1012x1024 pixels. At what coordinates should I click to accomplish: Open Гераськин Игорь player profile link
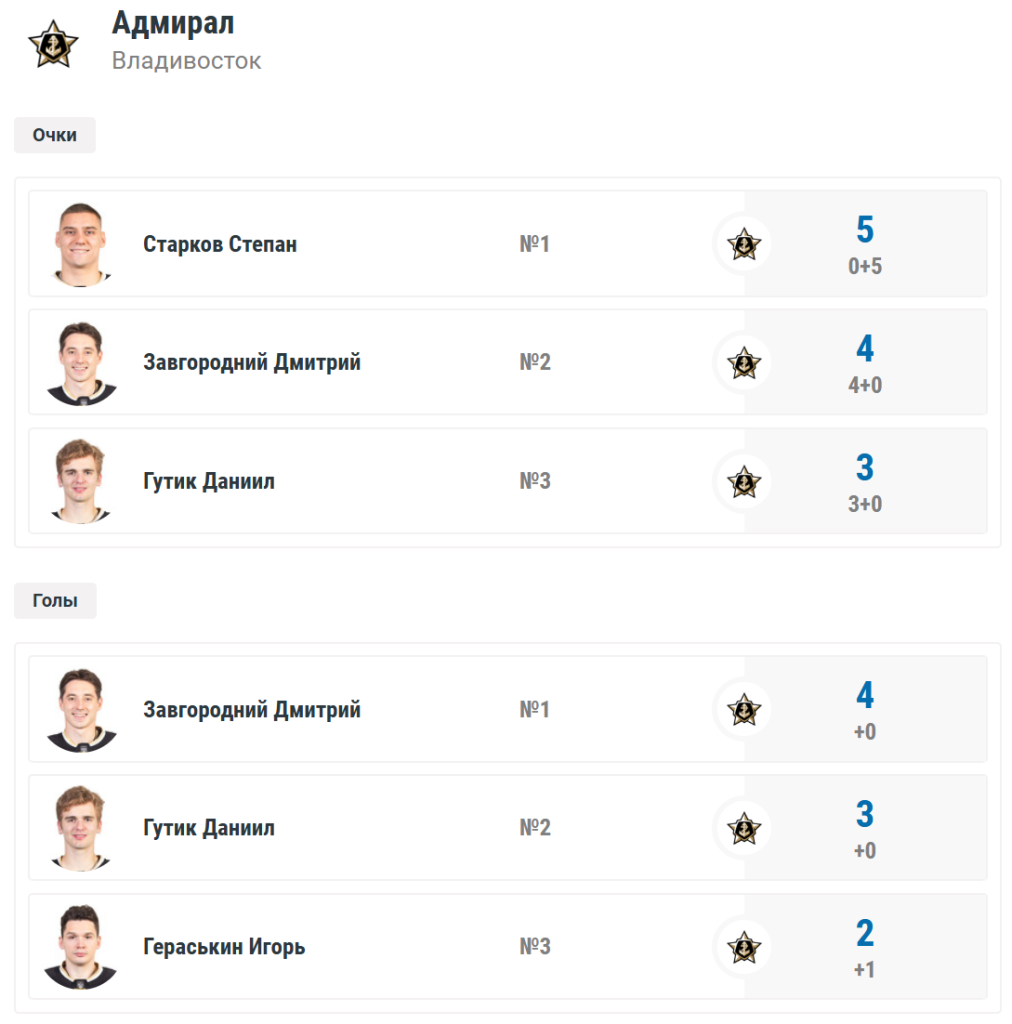pyautogui.click(x=224, y=947)
